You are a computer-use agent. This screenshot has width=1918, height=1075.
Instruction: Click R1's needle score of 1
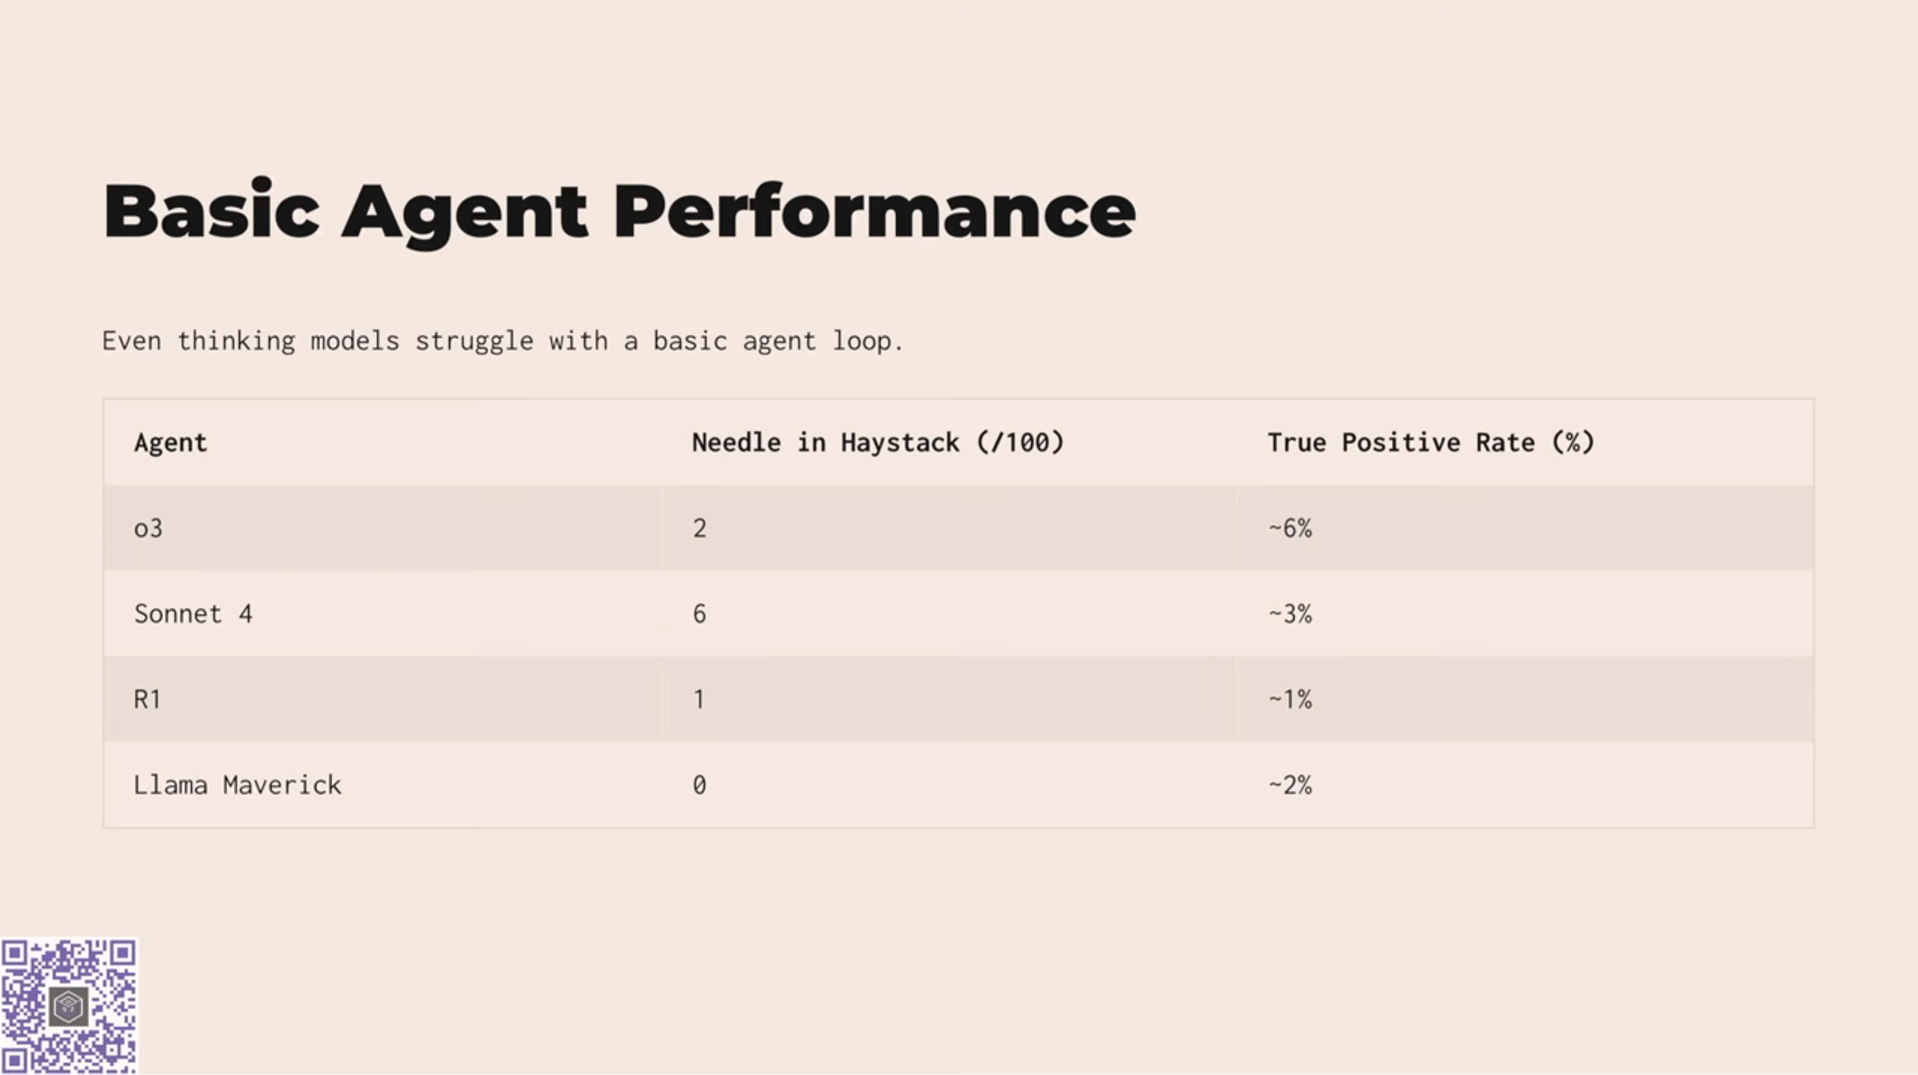[699, 699]
